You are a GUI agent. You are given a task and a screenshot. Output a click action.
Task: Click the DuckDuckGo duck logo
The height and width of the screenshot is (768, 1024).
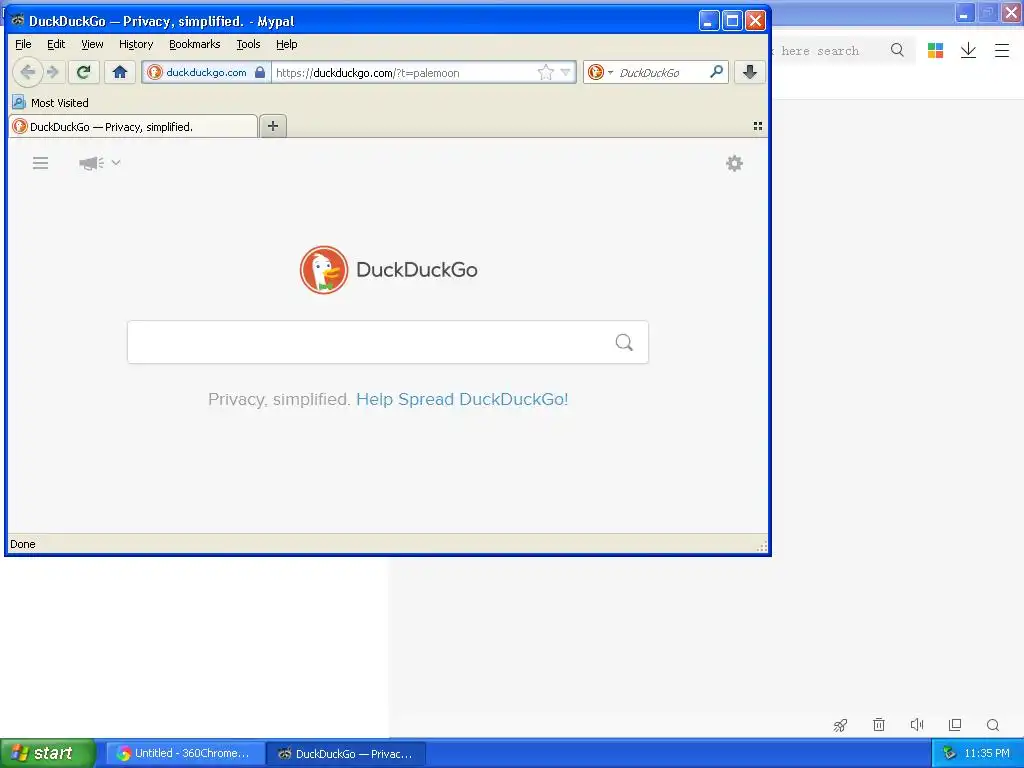pyautogui.click(x=324, y=270)
